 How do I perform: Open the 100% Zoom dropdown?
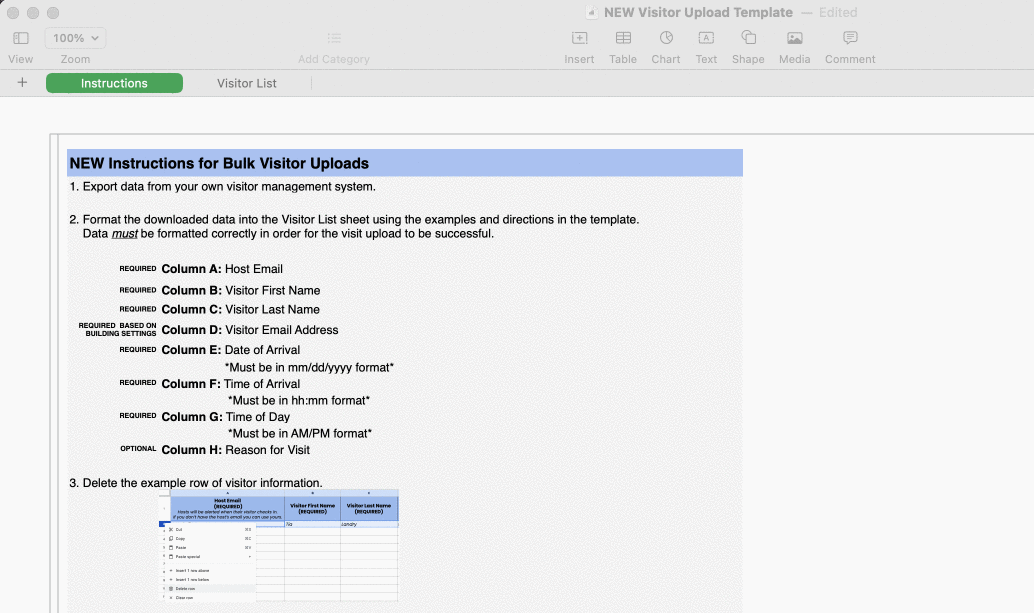point(75,38)
